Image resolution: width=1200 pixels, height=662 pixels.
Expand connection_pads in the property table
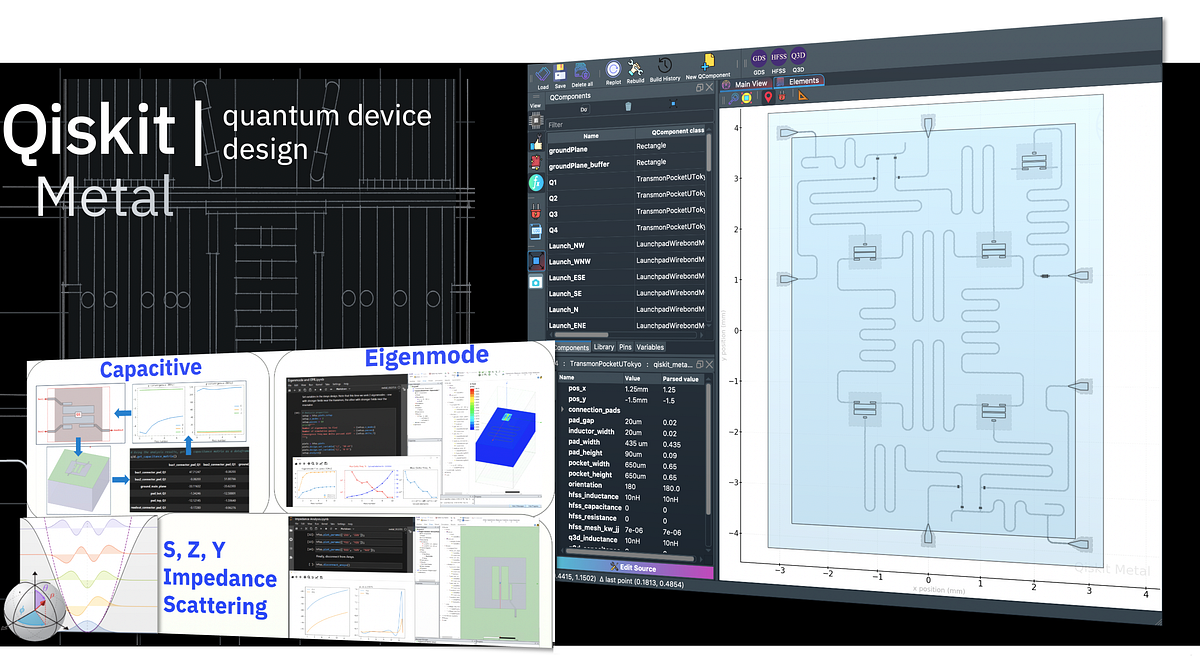click(563, 408)
